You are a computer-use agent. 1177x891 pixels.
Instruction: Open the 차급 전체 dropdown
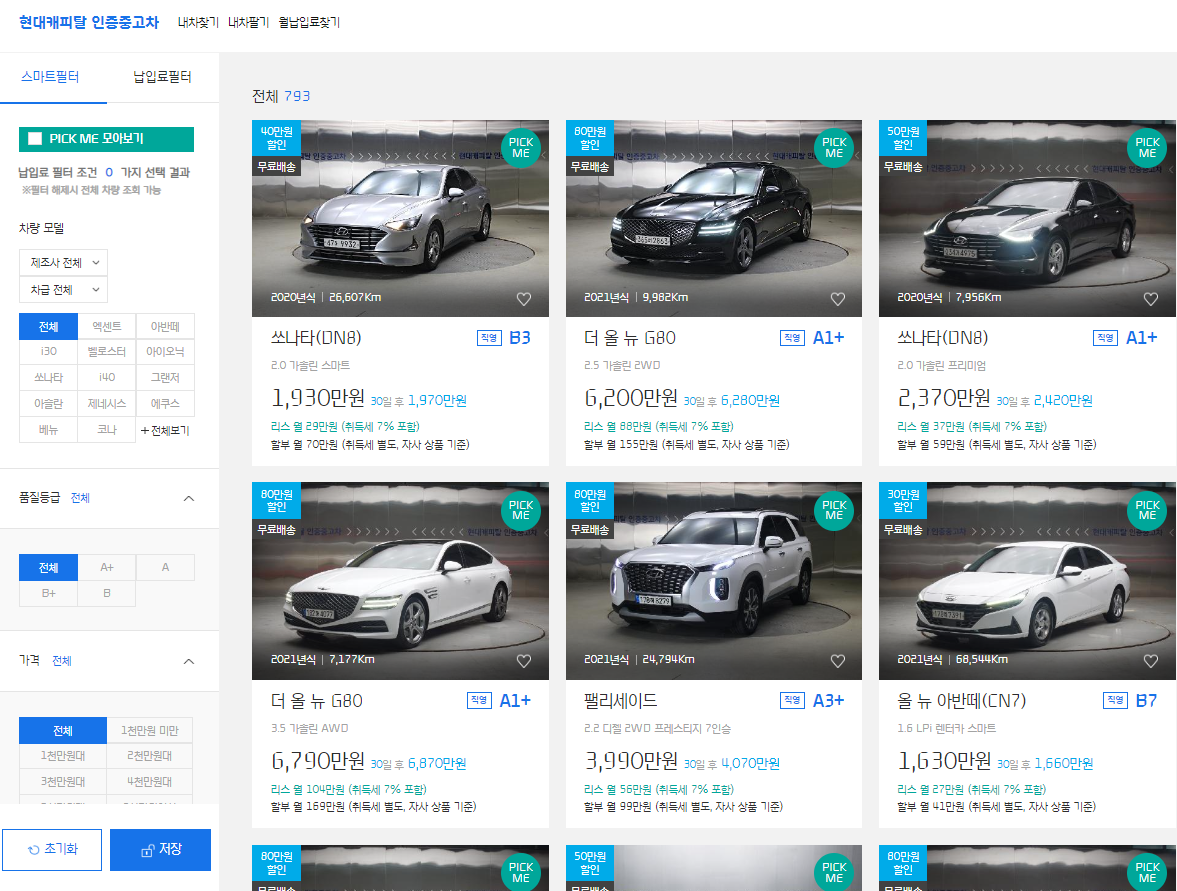[x=63, y=290]
